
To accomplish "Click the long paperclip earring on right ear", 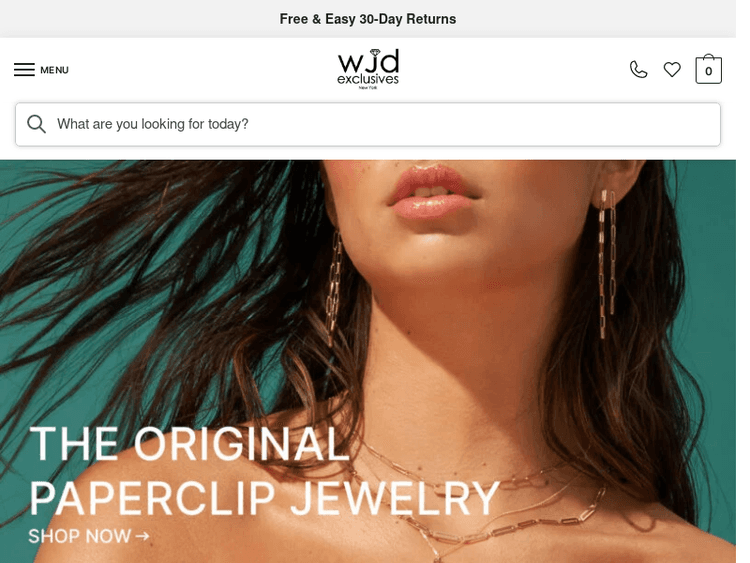I will [x=607, y=263].
